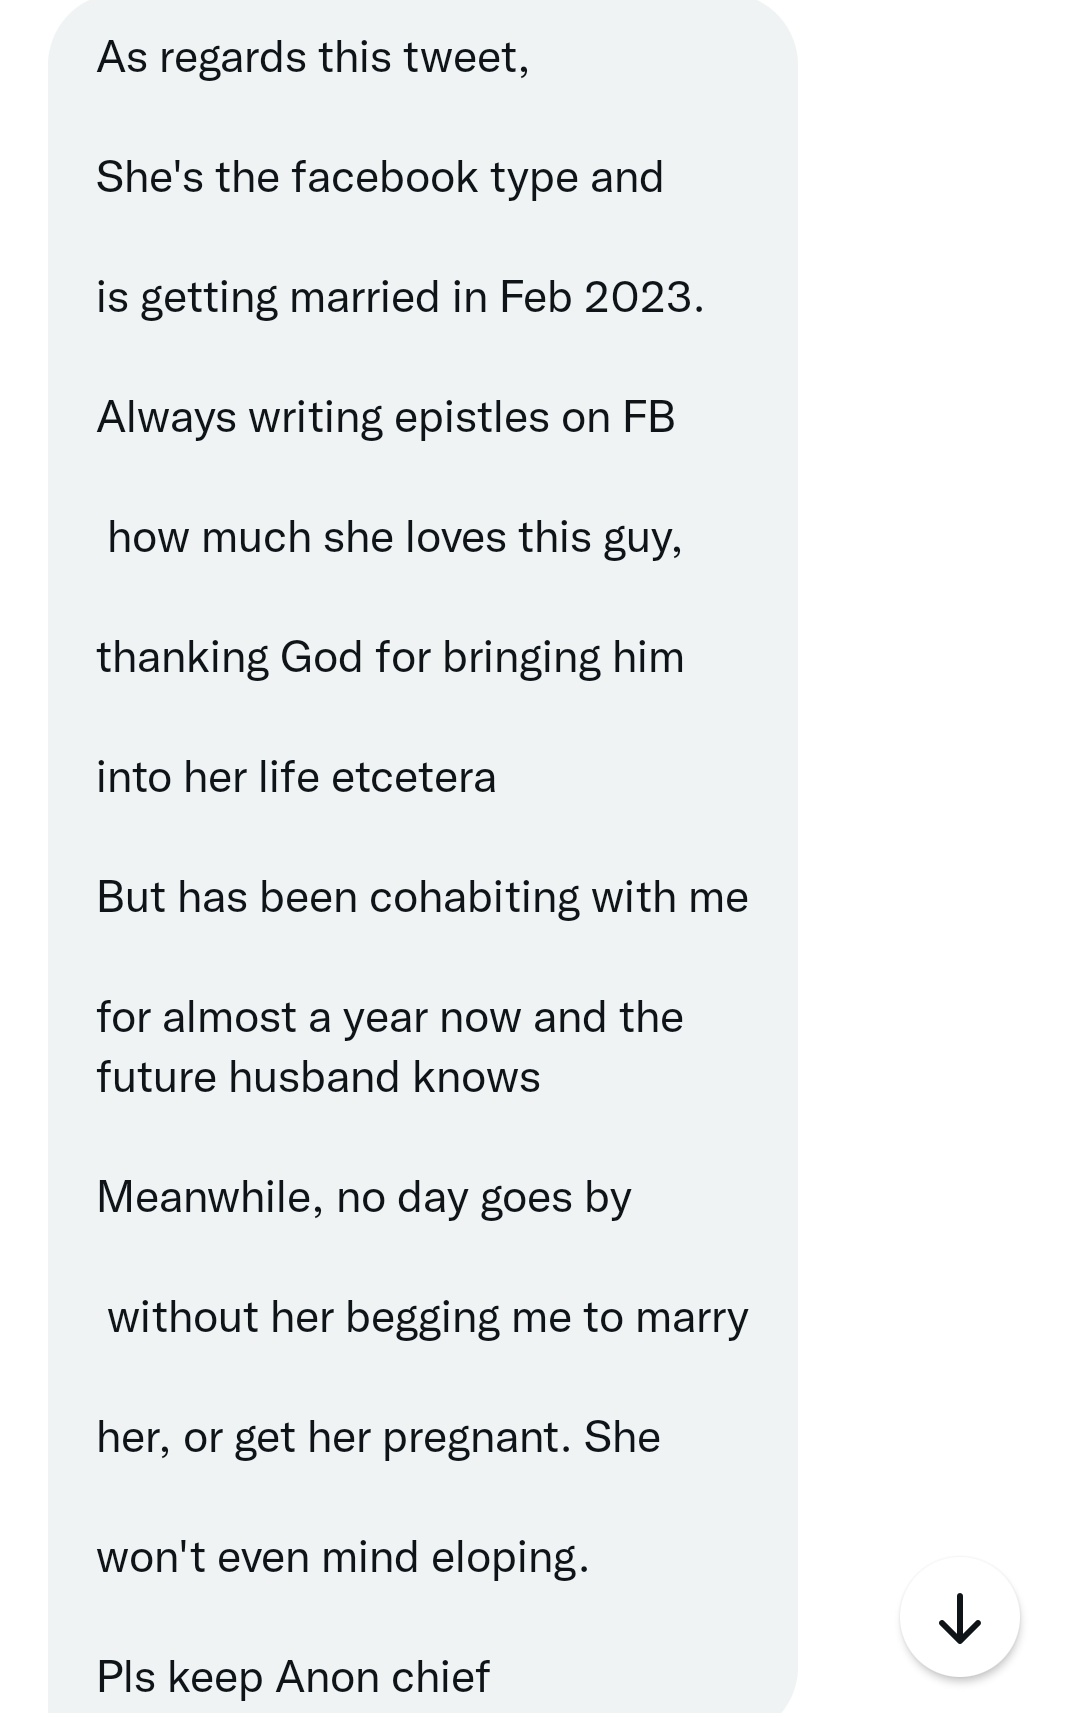
Task: Tap the text "future husband knows"
Action: (x=318, y=1077)
